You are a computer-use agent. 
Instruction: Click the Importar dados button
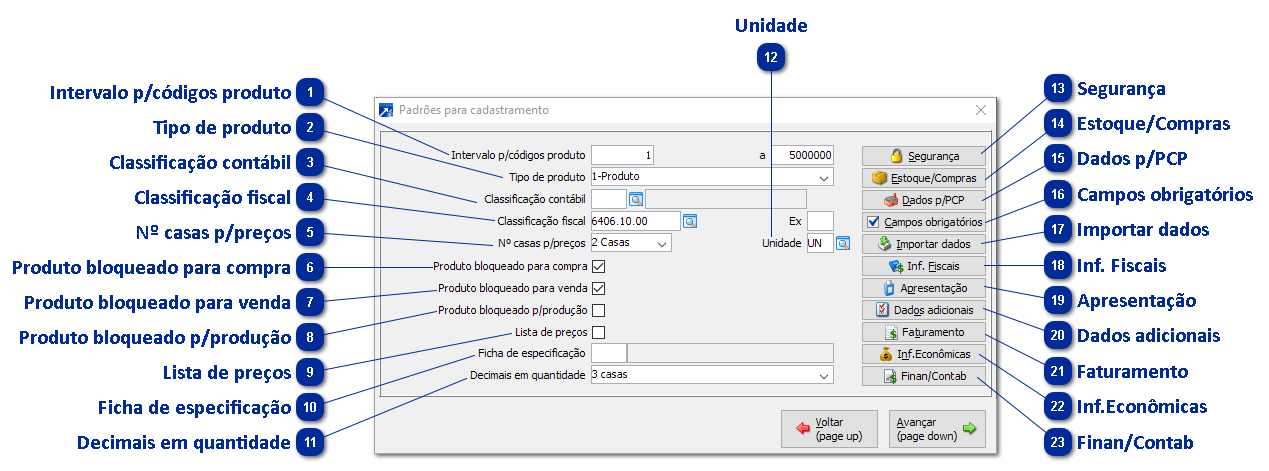(924, 244)
